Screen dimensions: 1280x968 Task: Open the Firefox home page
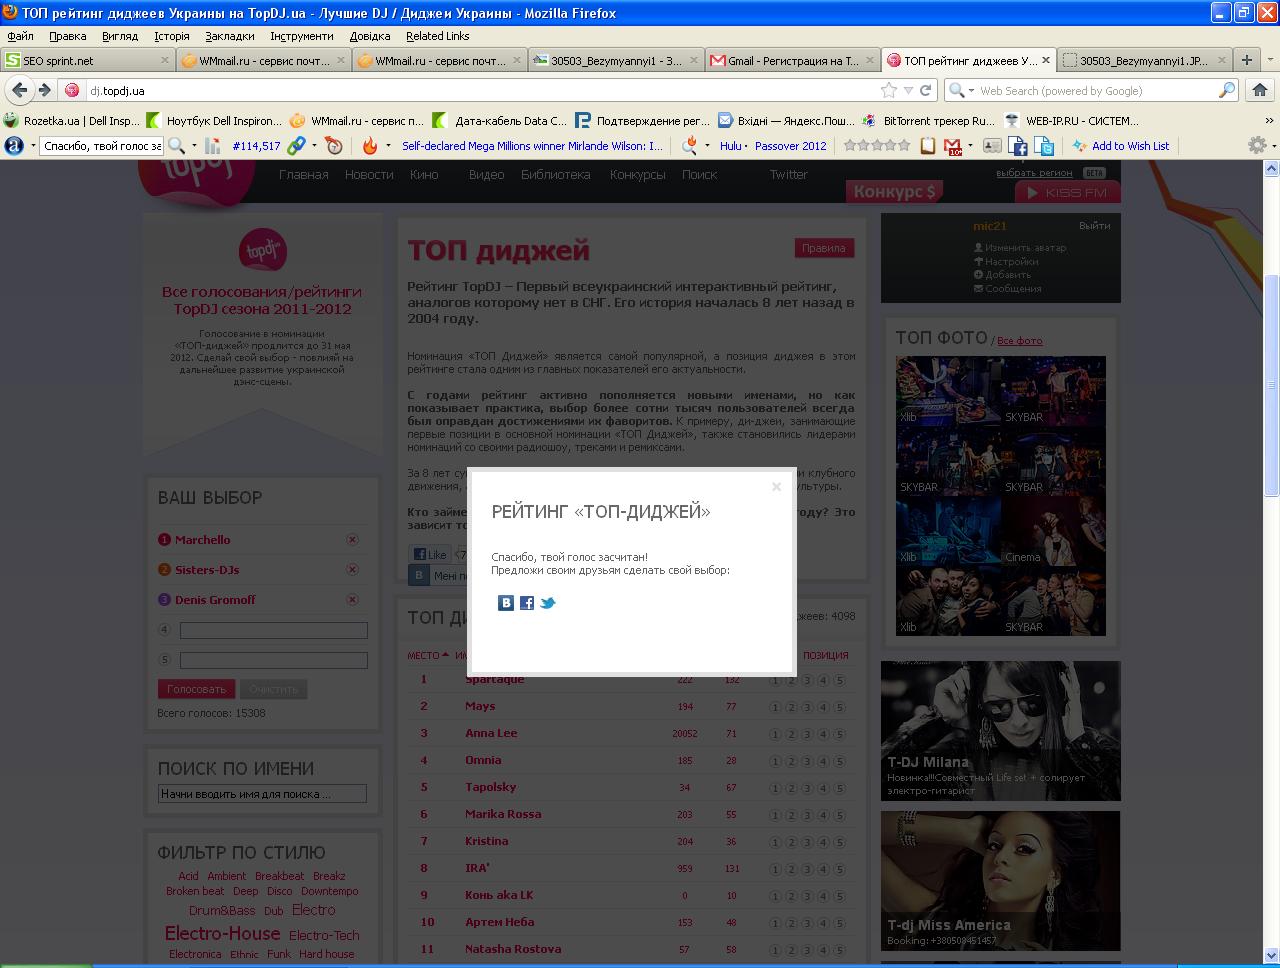point(1259,90)
